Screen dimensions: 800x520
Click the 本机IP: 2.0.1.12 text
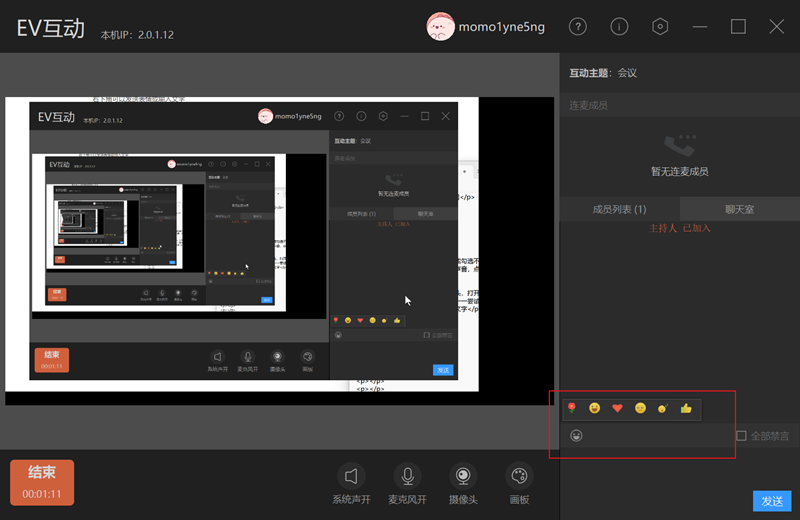pyautogui.click(x=137, y=35)
